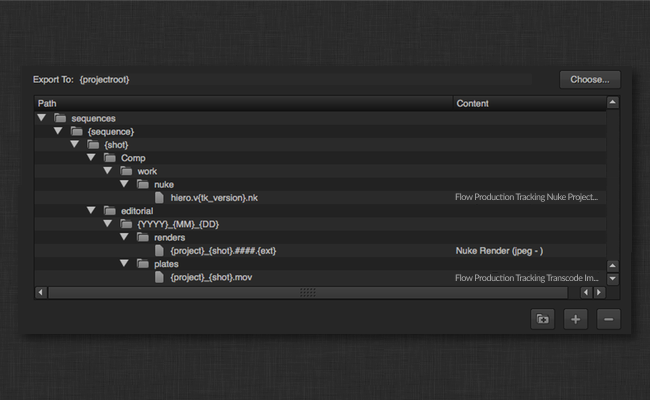650x400 pixels.
Task: Click the new folder icon button
Action: [x=543, y=319]
